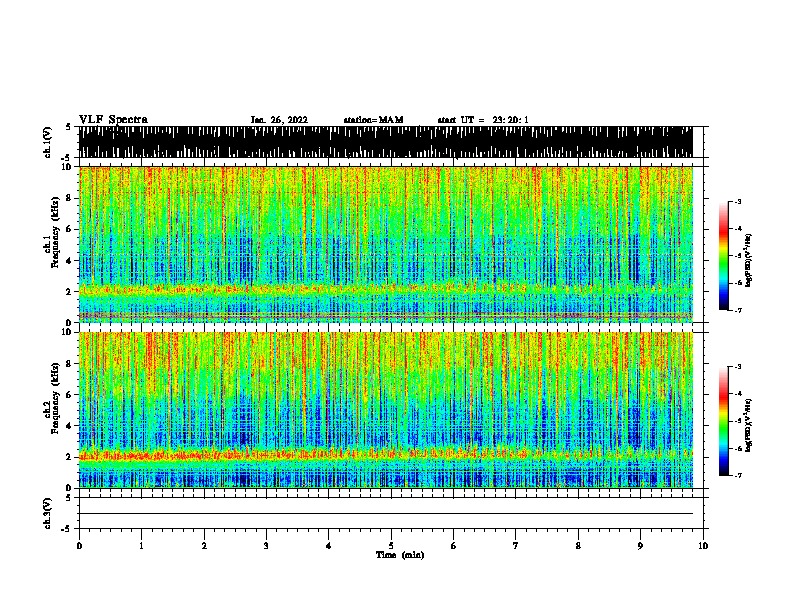
Task: Click the "8" kHz tick of ch.1 spectrogram
Action: 69,198
